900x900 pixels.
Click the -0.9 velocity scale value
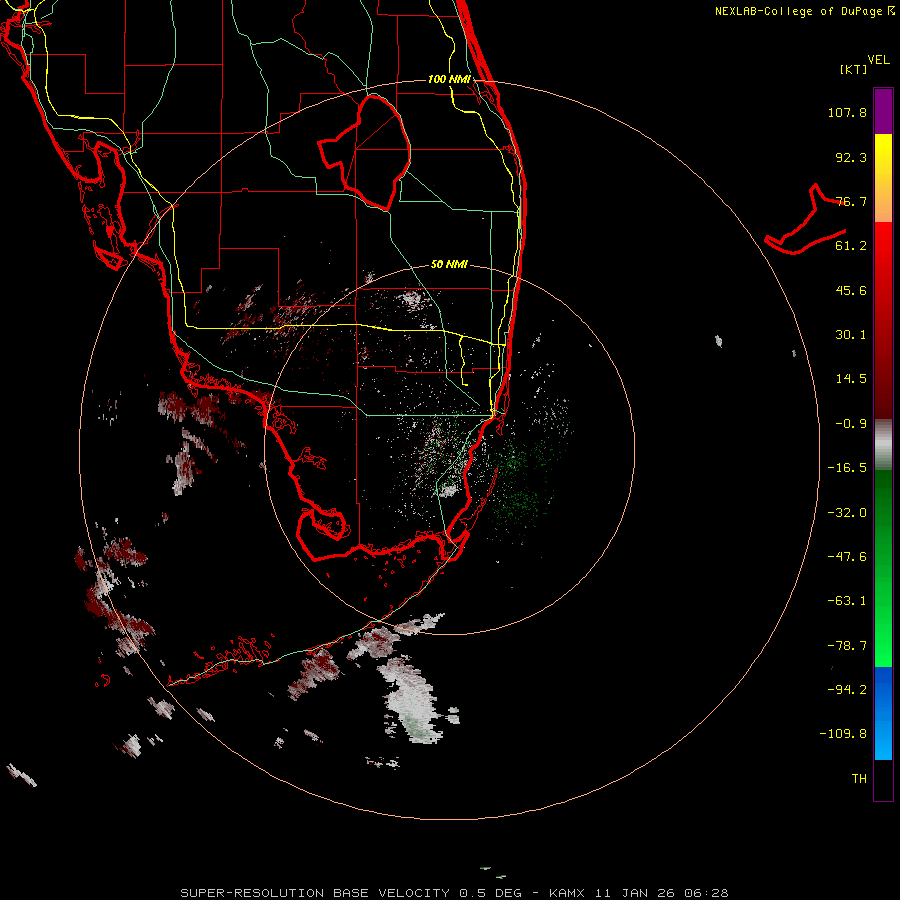click(x=851, y=424)
